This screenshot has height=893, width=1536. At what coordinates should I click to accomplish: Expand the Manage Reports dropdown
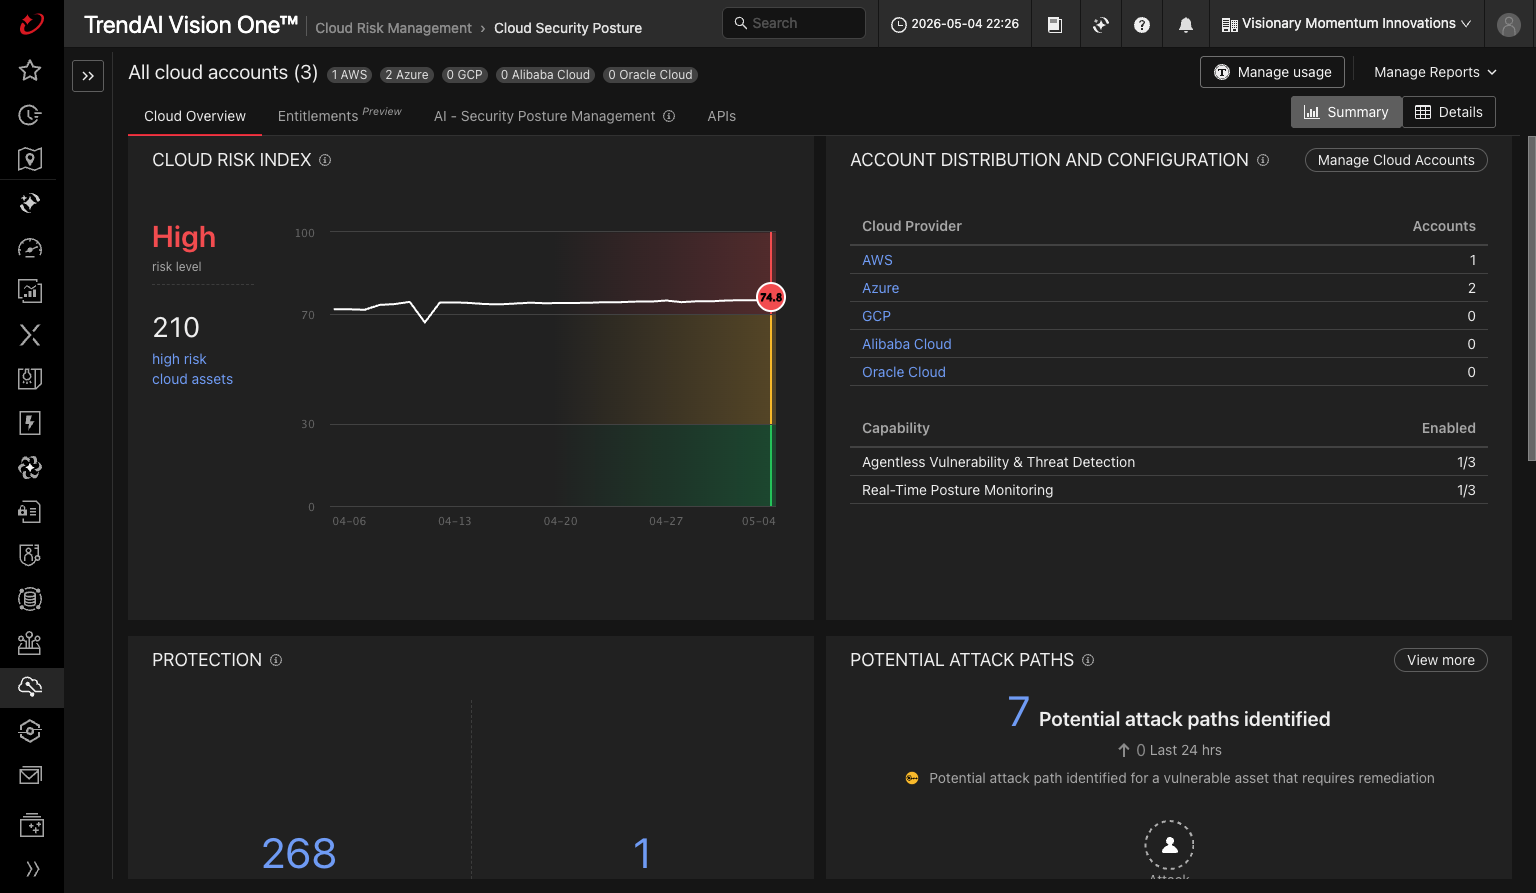pyautogui.click(x=1435, y=72)
